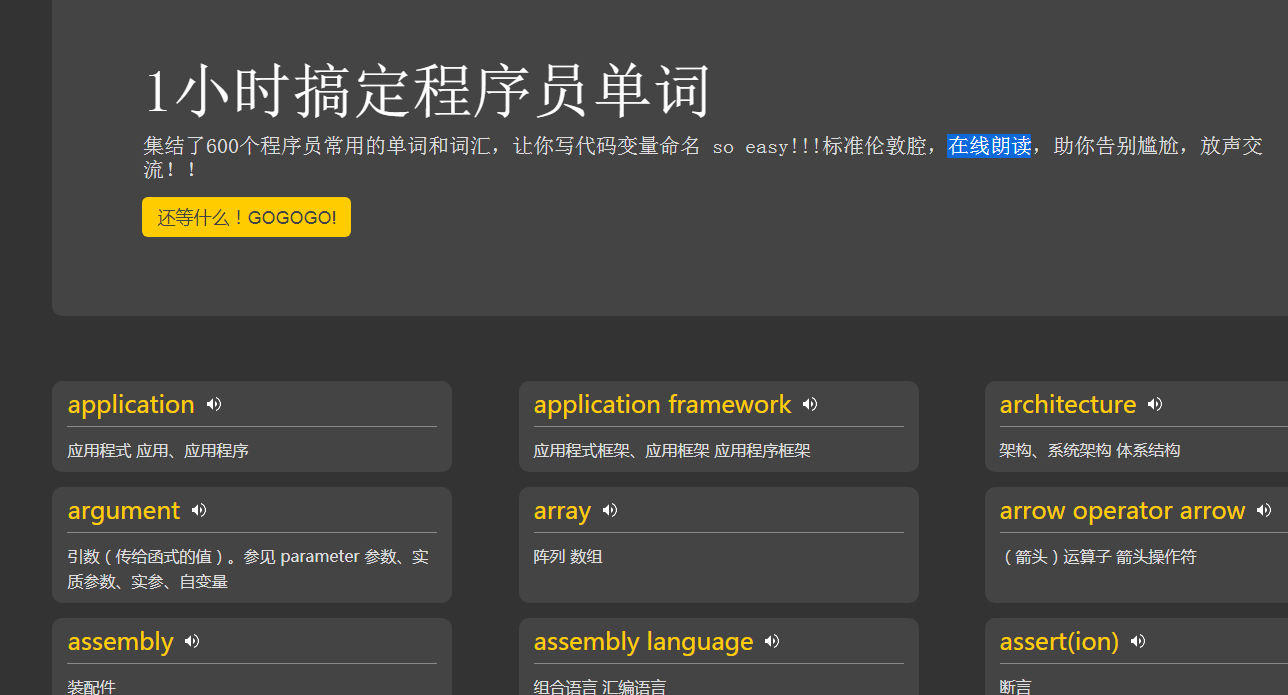
Task: Click definition 应用程式框架、应用框架 应用程序框架
Action: 672,451
